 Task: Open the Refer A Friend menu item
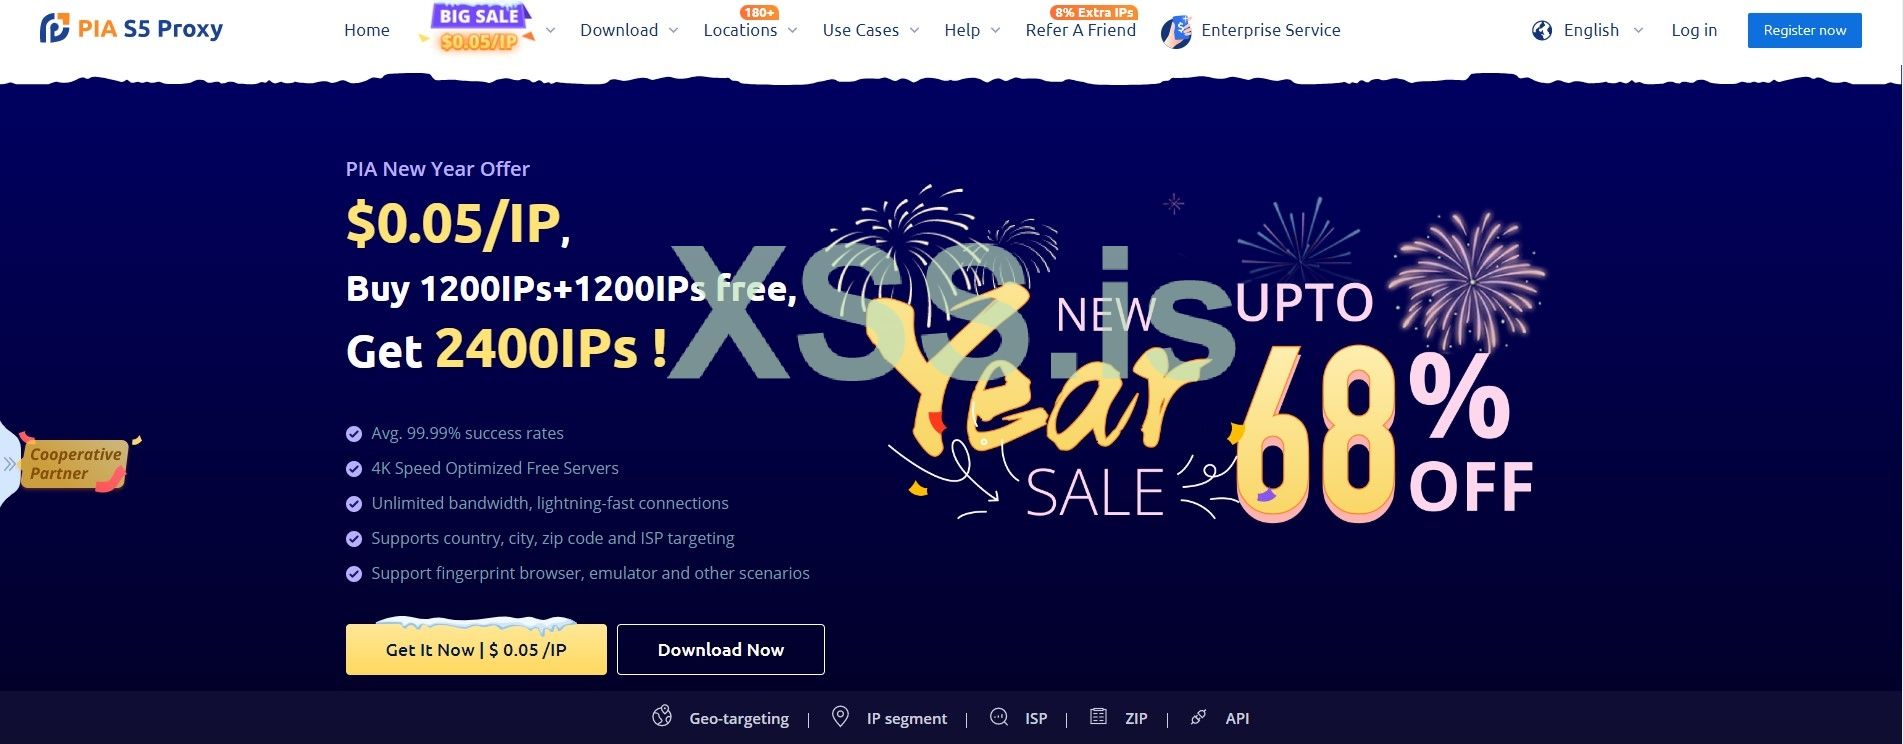coord(1081,30)
